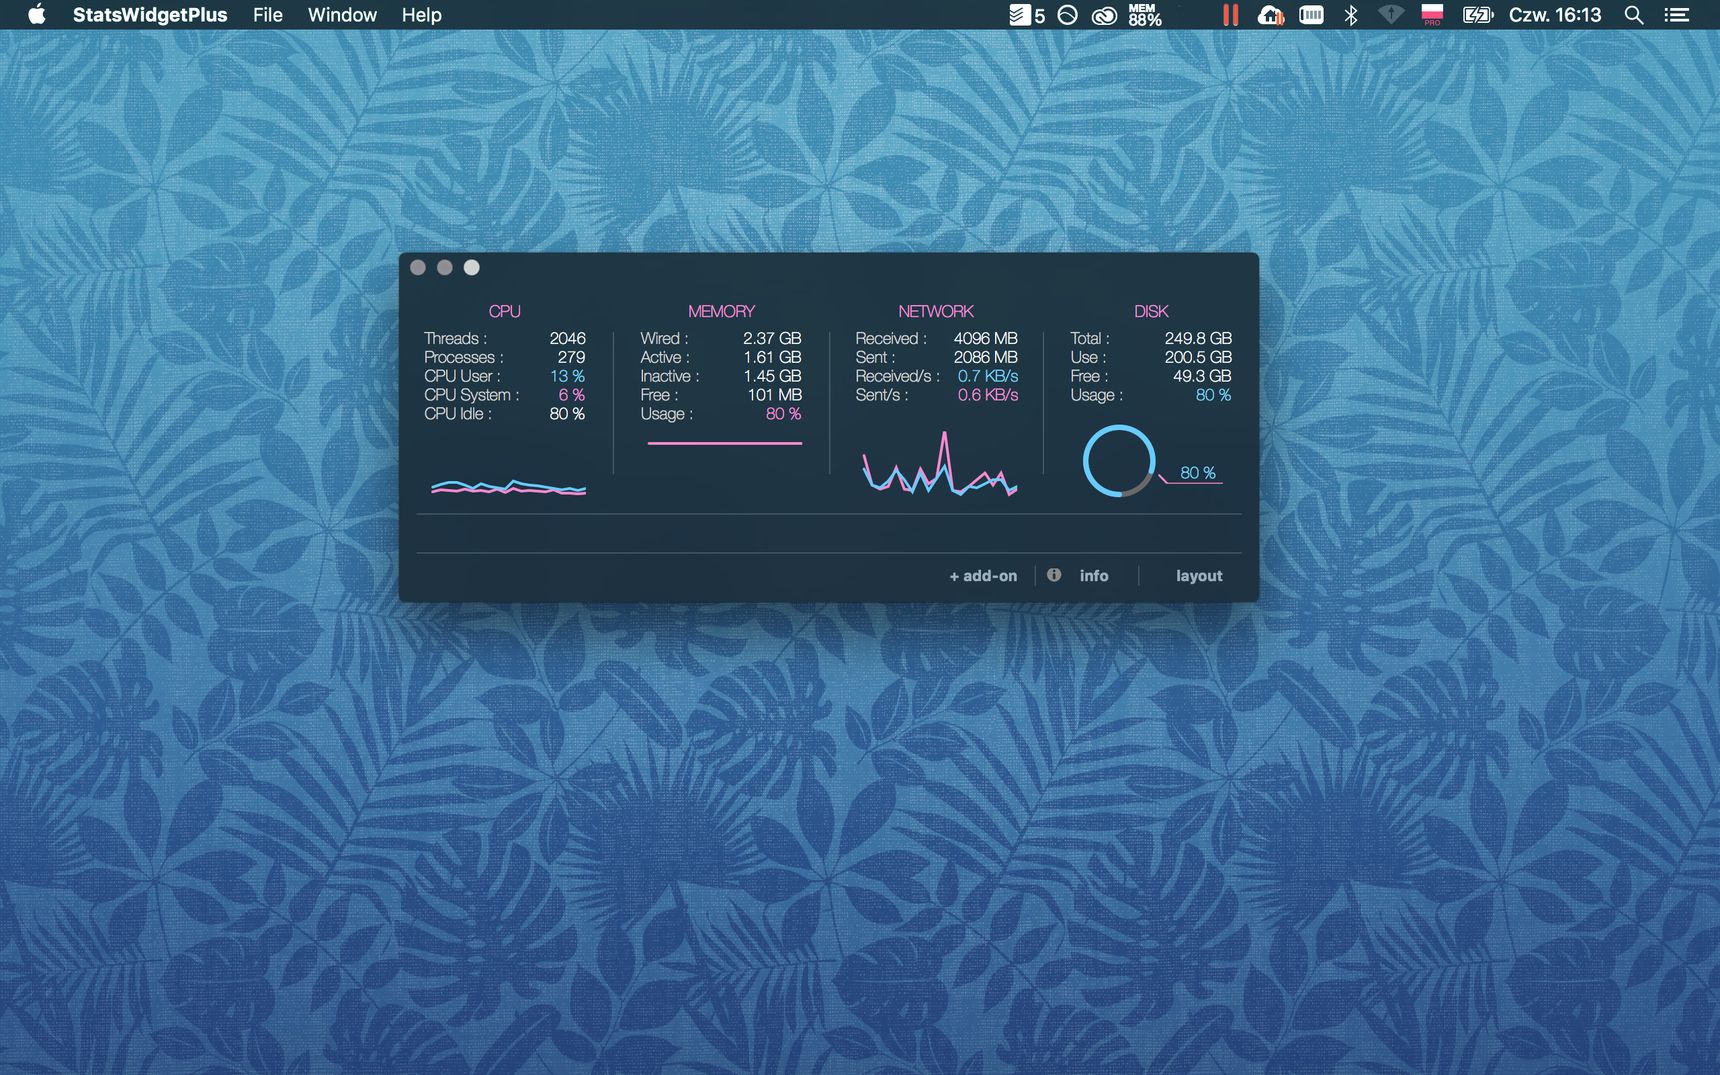Click the CPU usage line graph
This screenshot has height=1075, width=1720.
[508, 487]
